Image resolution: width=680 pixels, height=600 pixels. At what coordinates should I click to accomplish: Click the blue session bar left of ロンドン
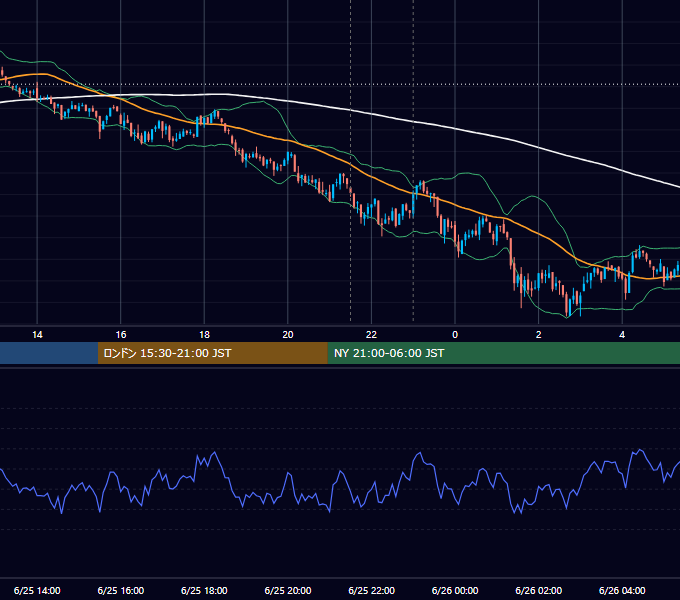49,353
